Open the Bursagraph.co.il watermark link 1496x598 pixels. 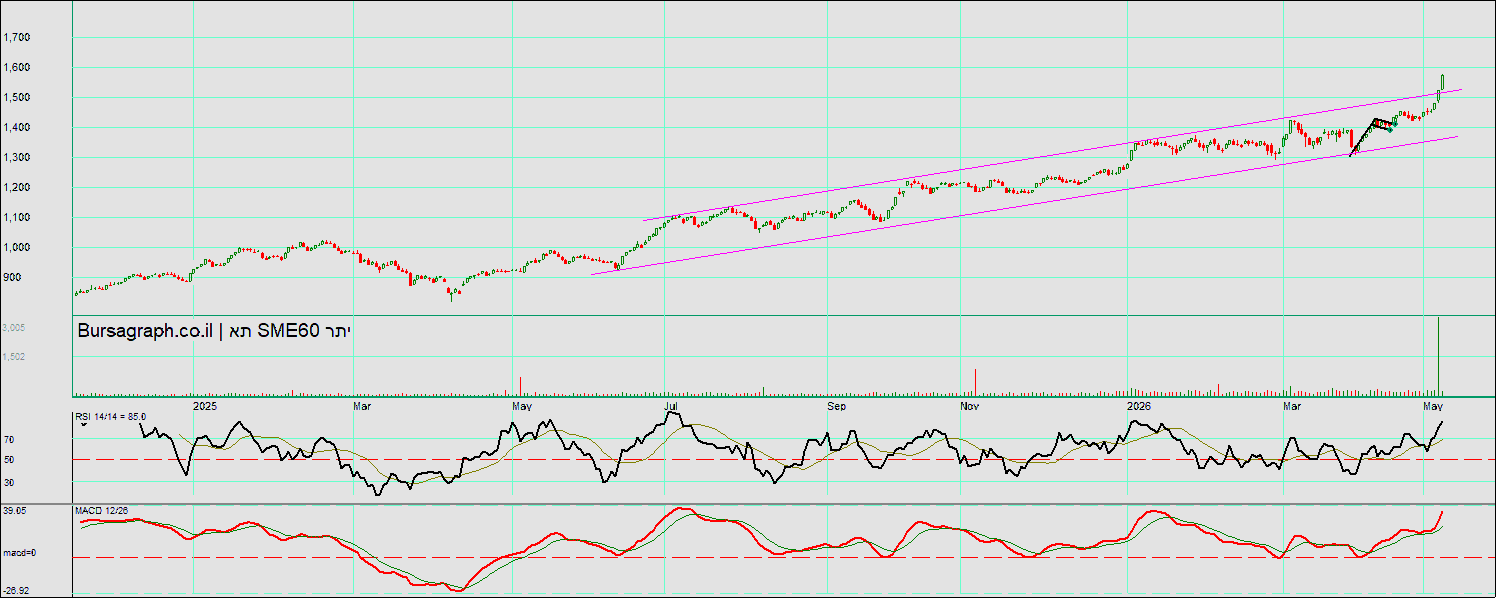click(x=145, y=331)
